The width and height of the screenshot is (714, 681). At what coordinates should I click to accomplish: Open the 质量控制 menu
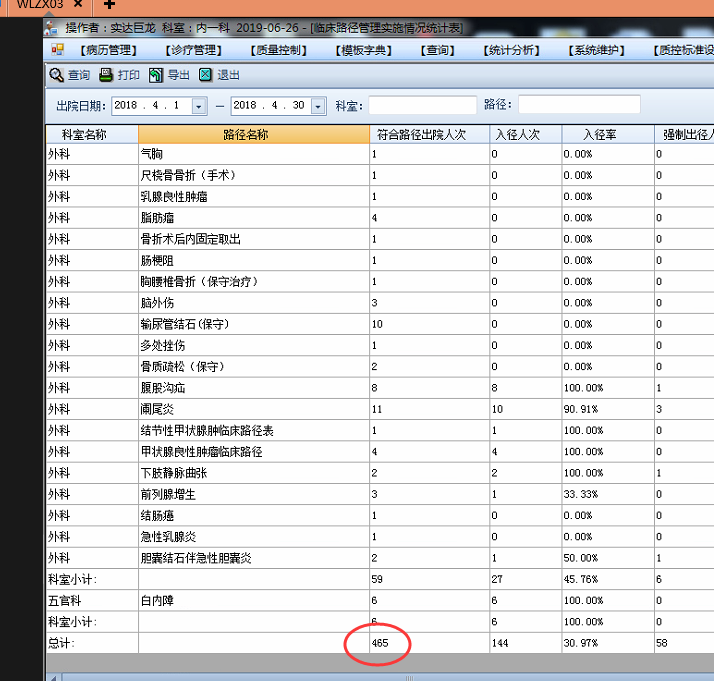point(279,50)
